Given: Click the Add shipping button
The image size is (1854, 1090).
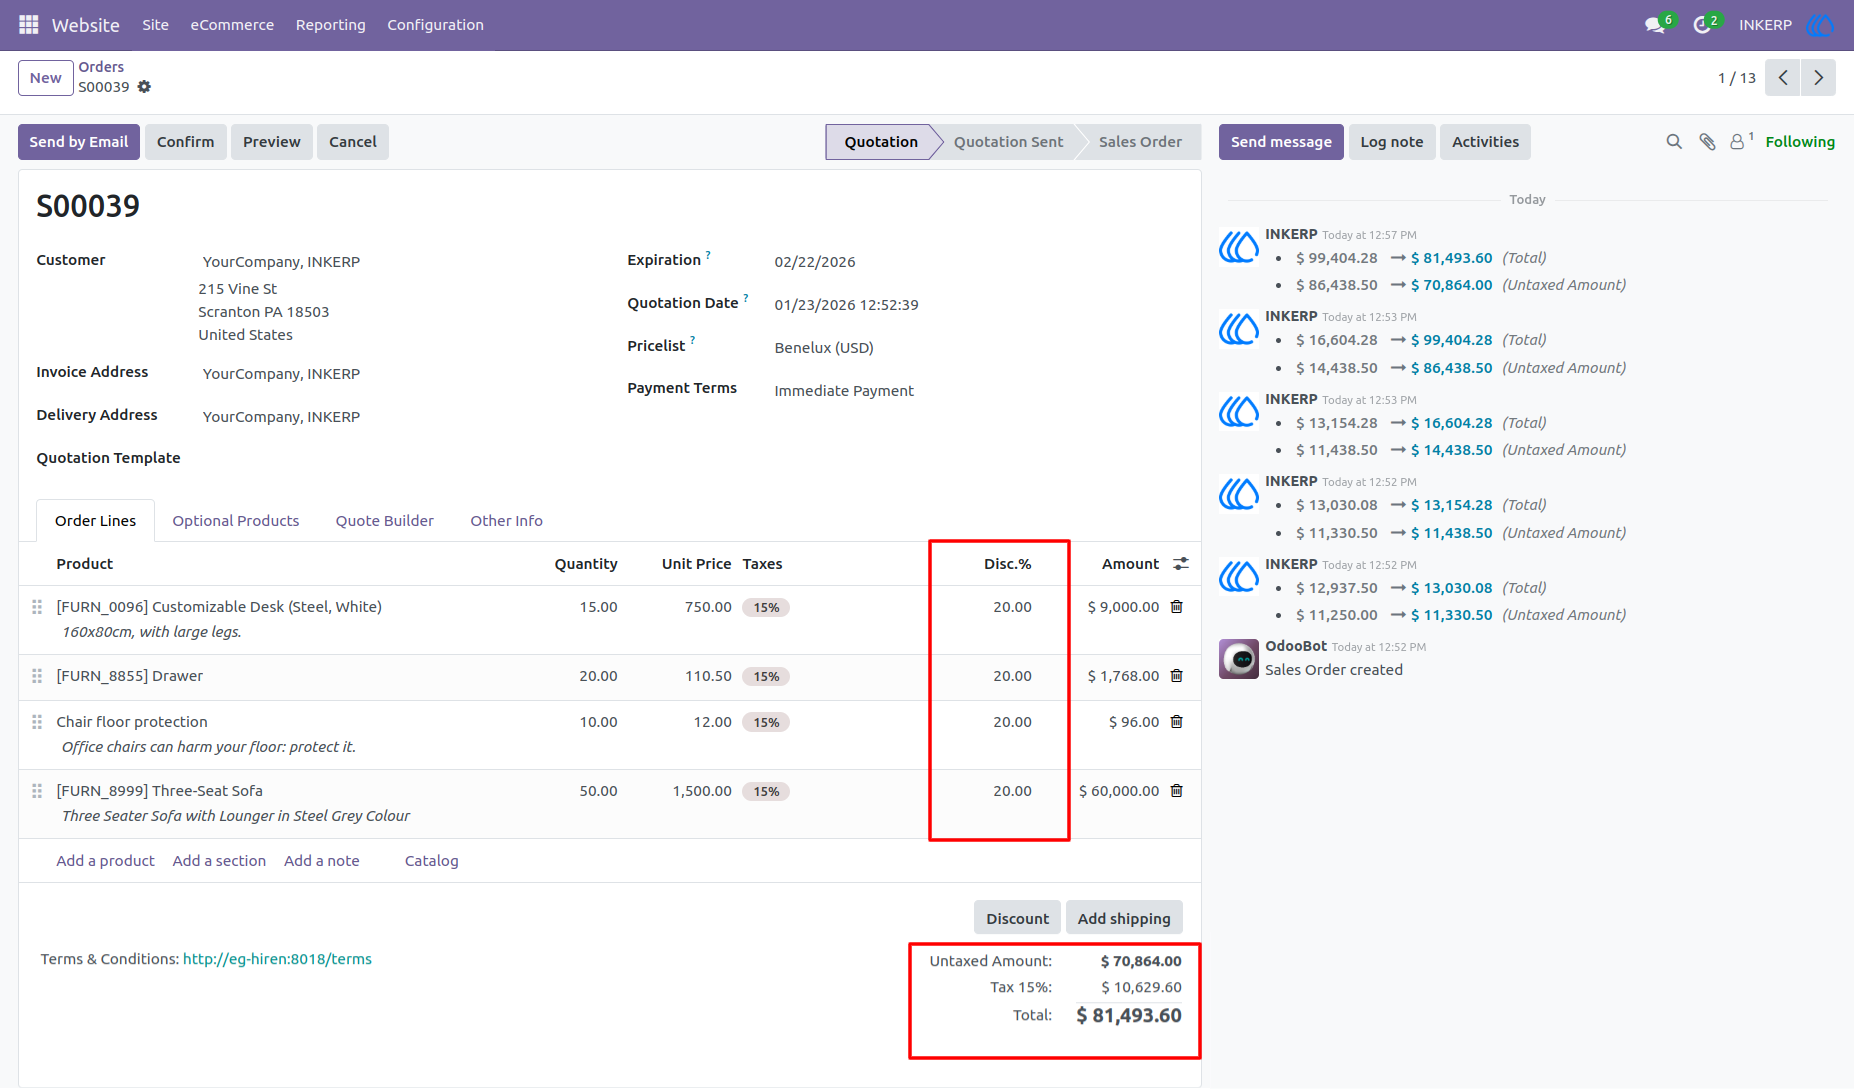Looking at the screenshot, I should (x=1124, y=918).
